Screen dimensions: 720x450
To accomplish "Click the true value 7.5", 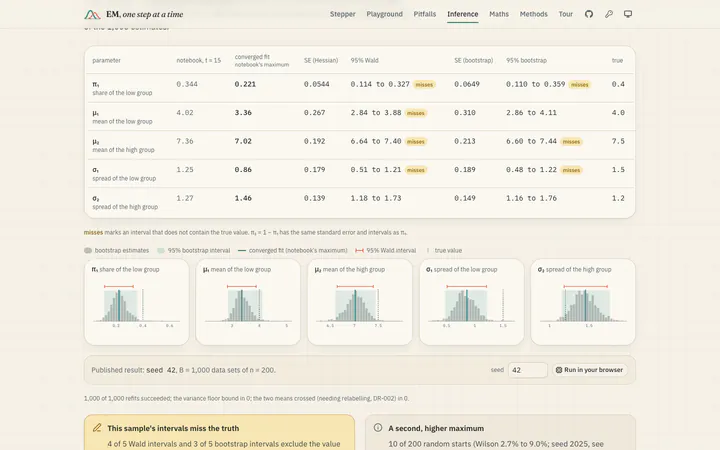I will [618, 141].
